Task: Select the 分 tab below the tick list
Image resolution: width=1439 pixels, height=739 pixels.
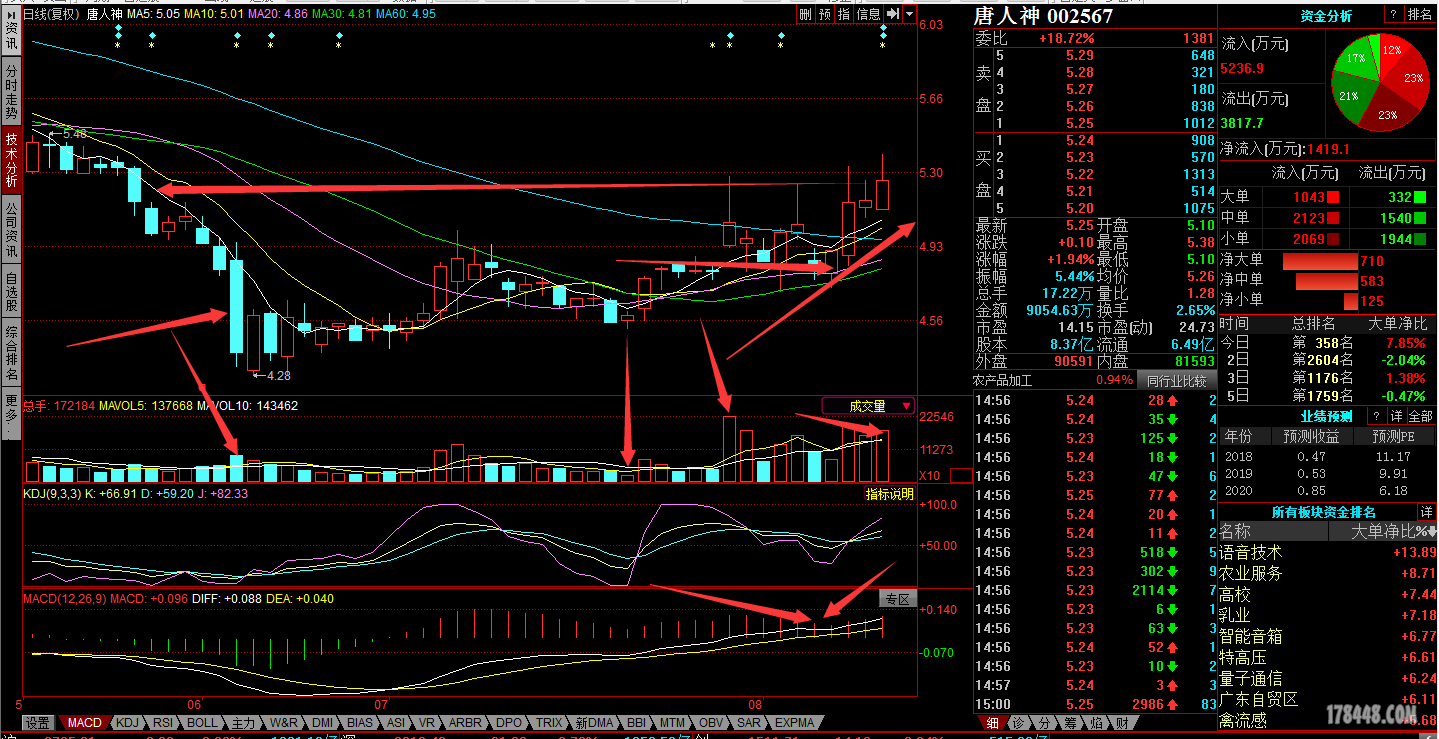Action: 1044,723
